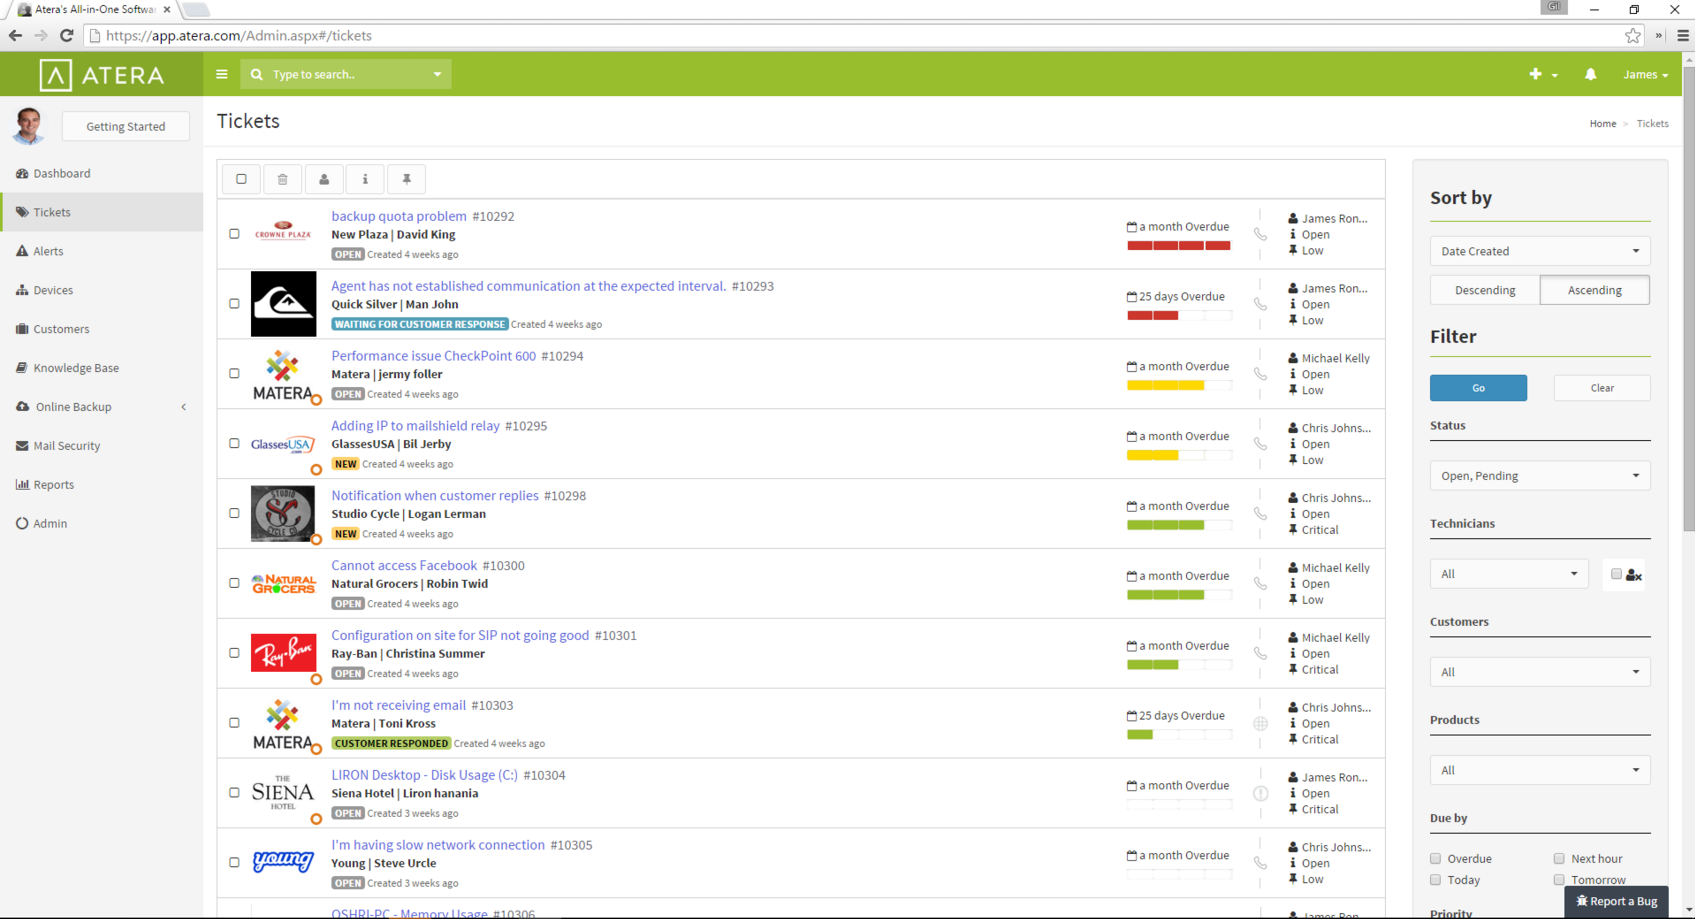The width and height of the screenshot is (1695, 919).
Task: Click the Ray-Ban logo thumbnail
Action: [283, 653]
